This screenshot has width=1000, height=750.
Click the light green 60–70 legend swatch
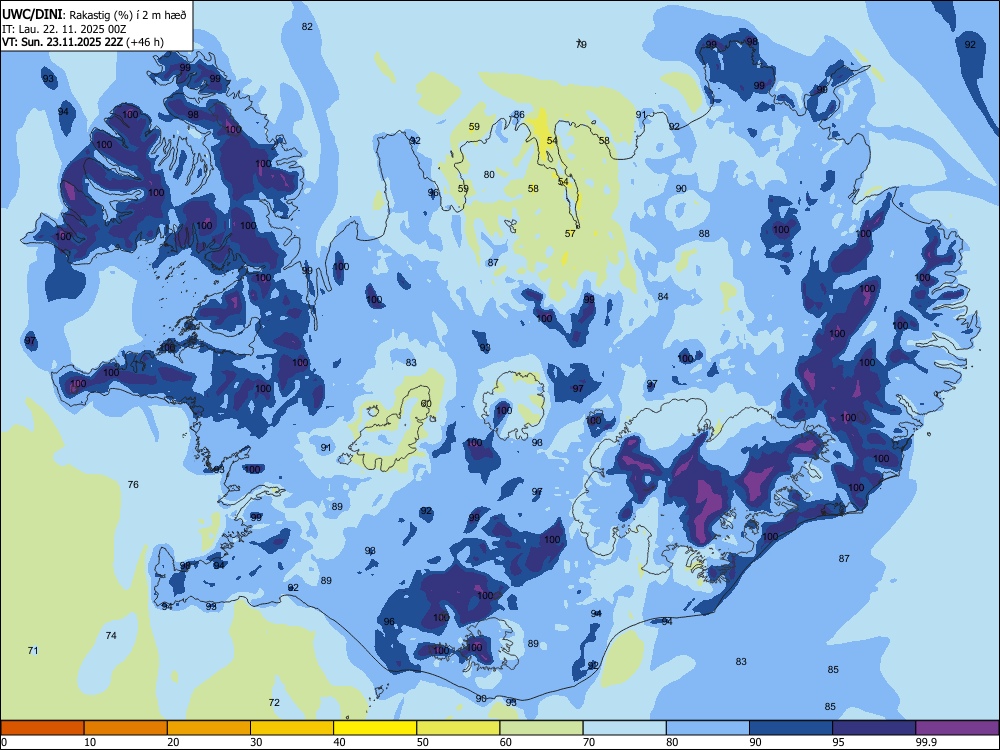pos(541,728)
